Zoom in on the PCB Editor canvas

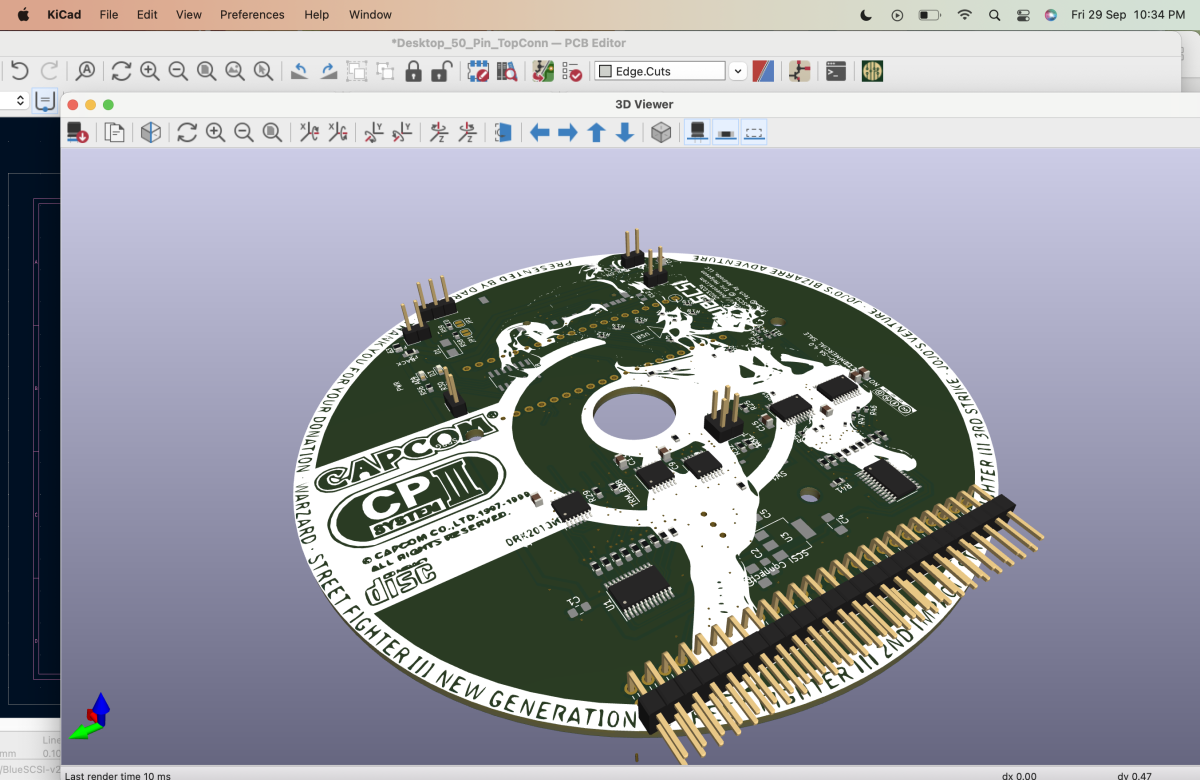click(x=150, y=71)
